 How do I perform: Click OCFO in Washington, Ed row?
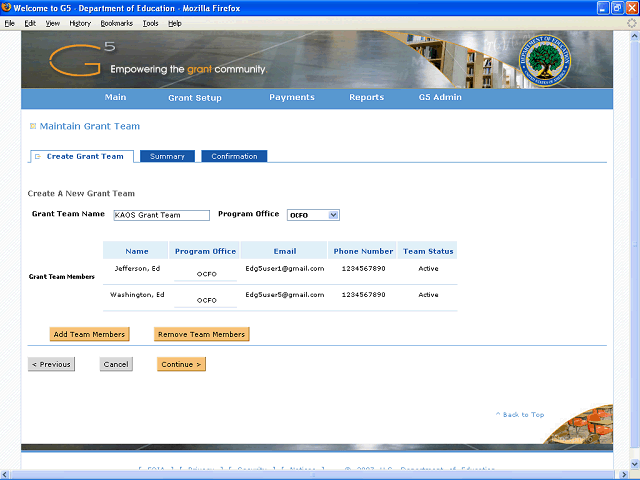[207, 300]
